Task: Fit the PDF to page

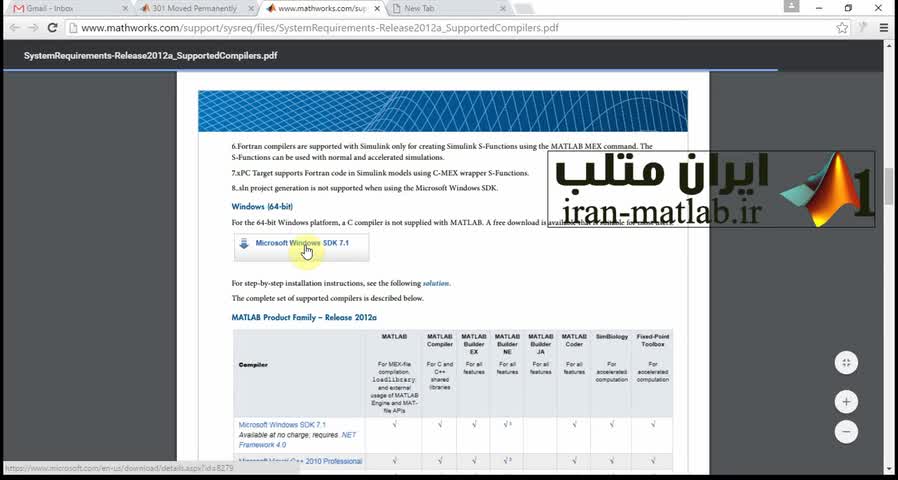Action: (846, 363)
